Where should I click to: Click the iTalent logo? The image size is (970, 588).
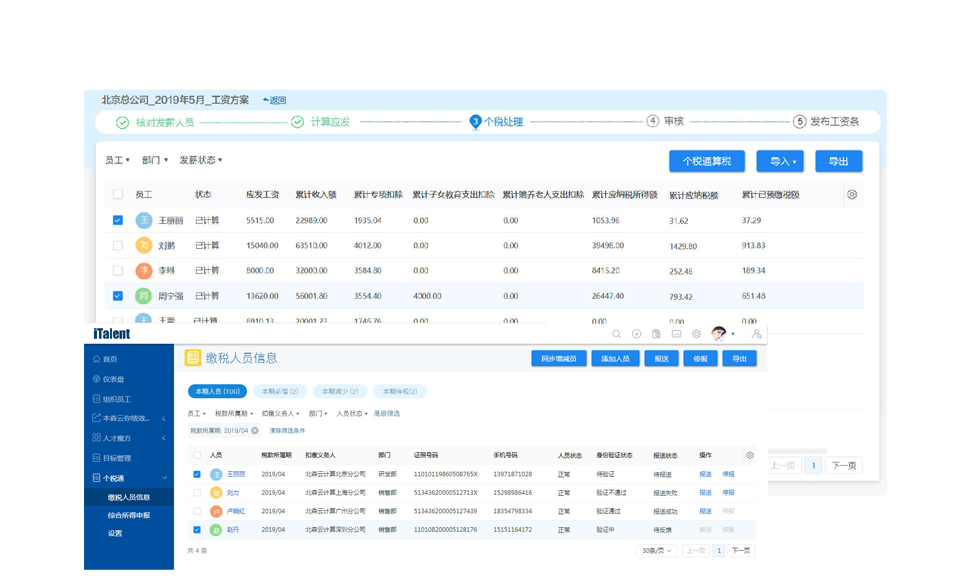tap(111, 334)
